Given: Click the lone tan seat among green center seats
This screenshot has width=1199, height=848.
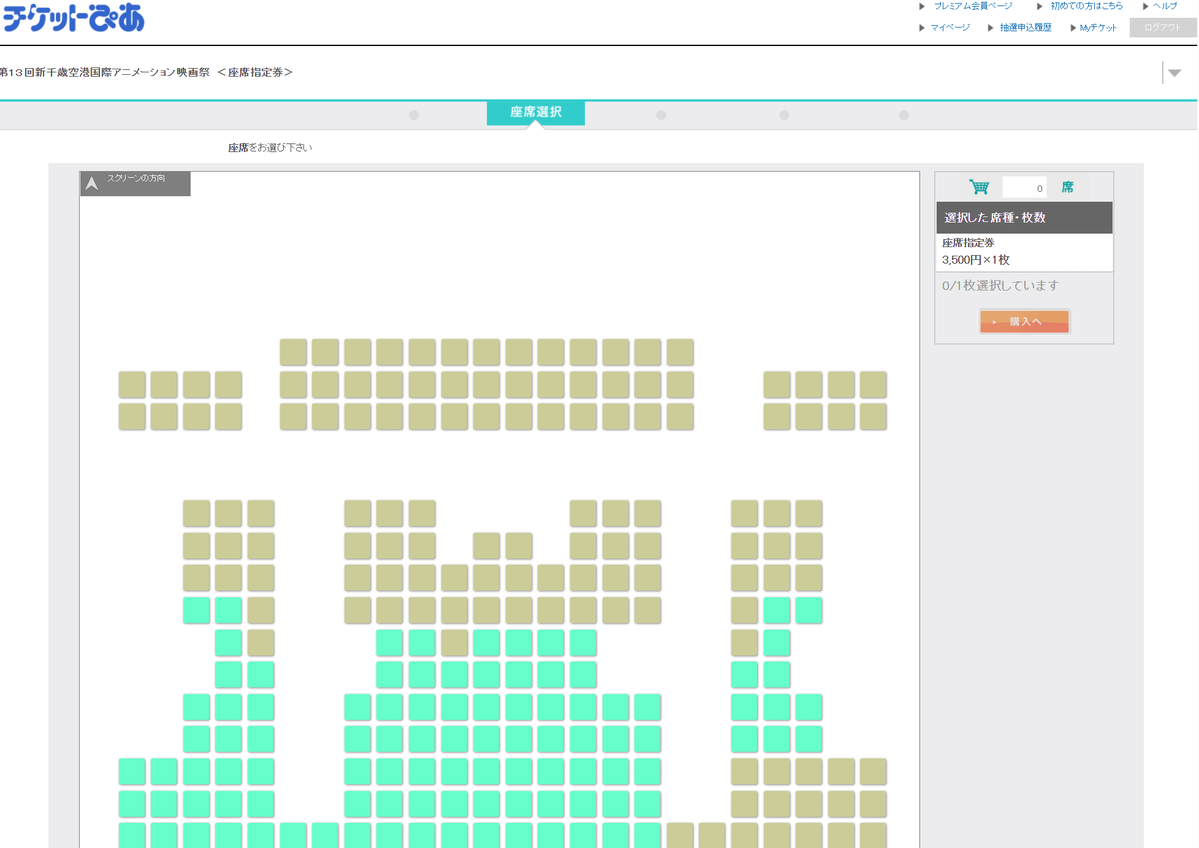Looking at the screenshot, I should tap(454, 643).
